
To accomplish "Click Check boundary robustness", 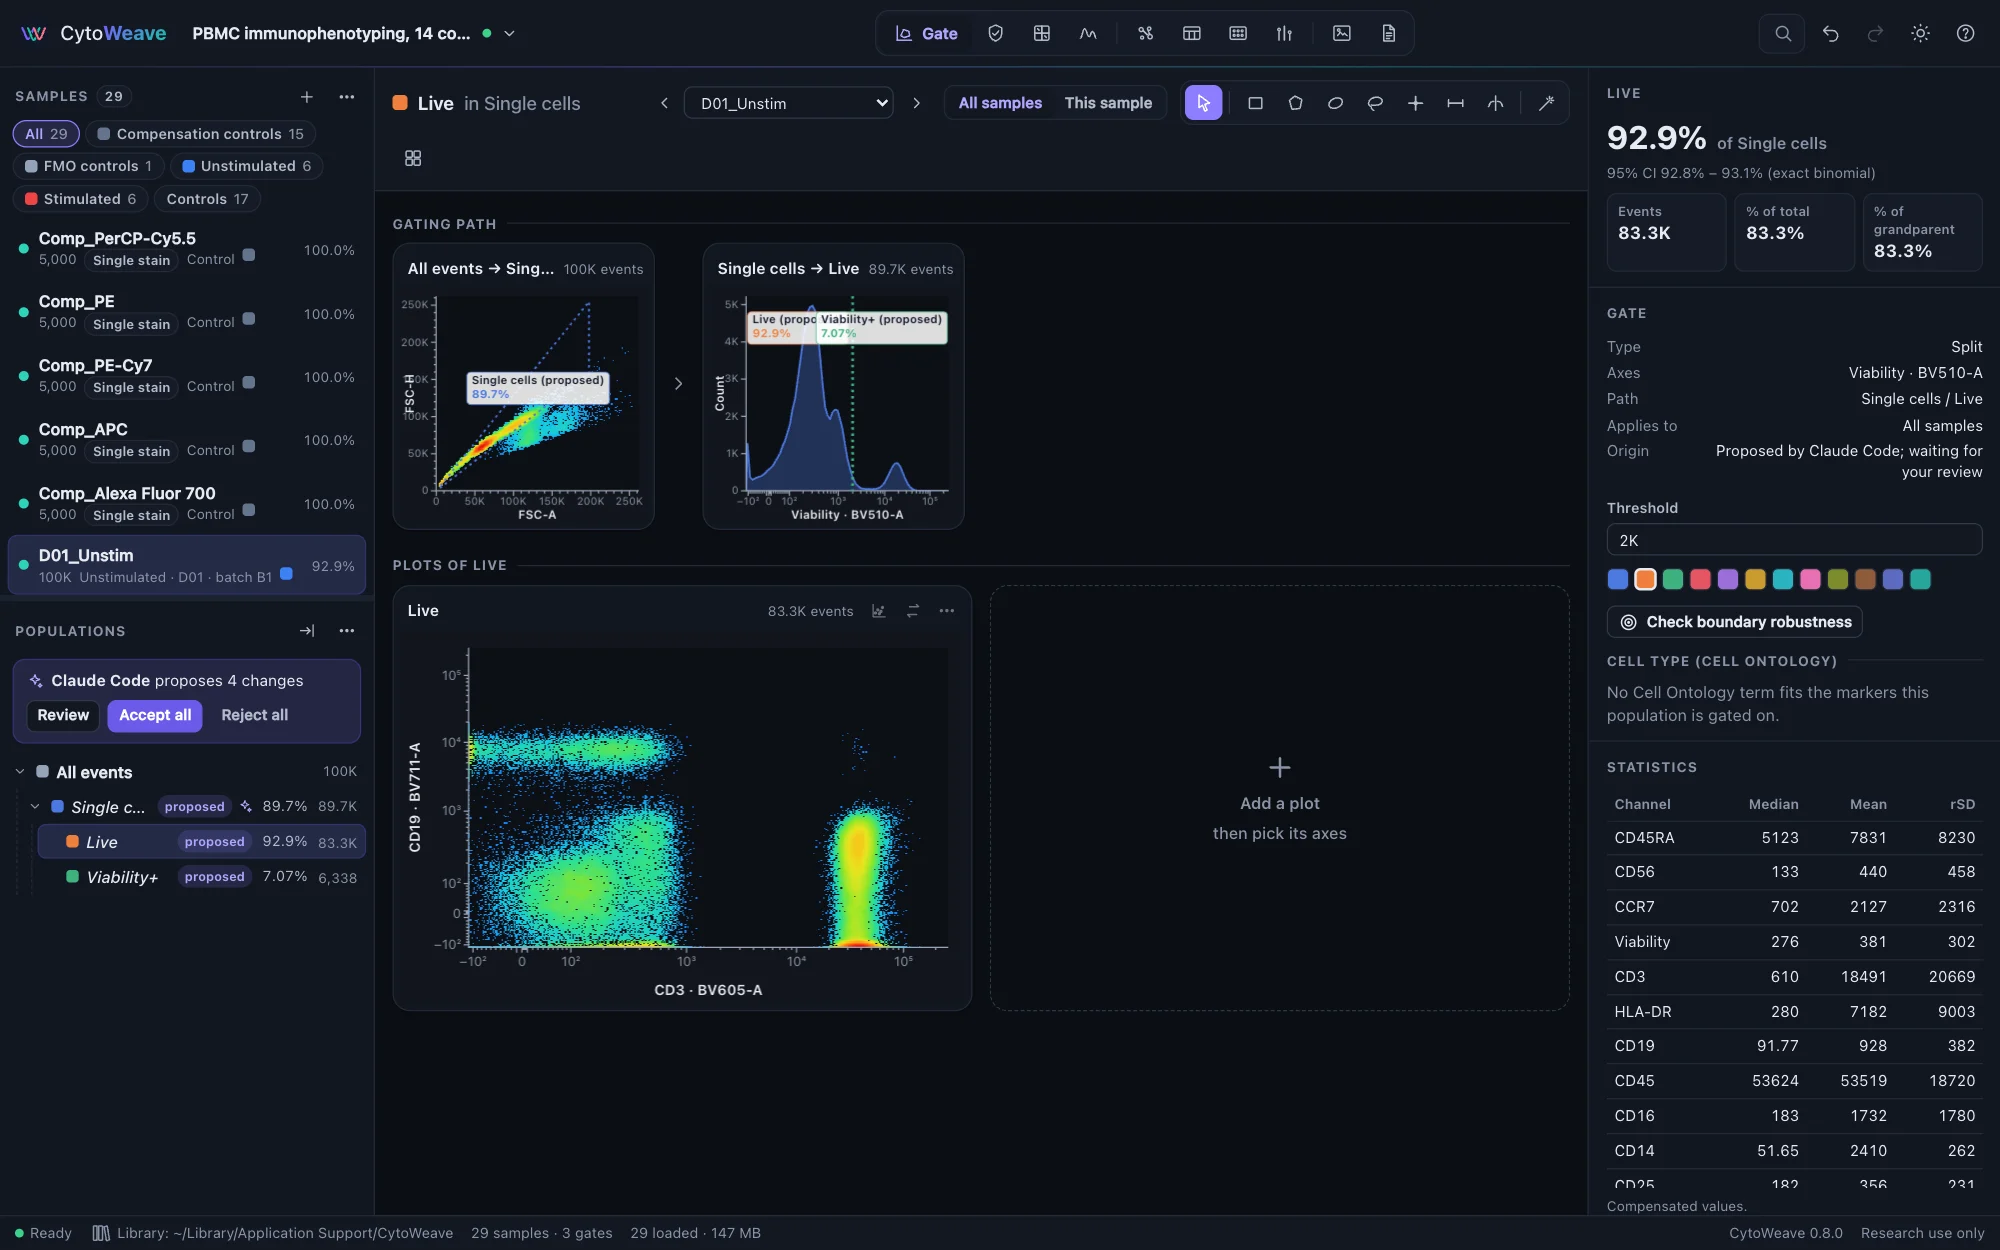I will (x=1734, y=622).
